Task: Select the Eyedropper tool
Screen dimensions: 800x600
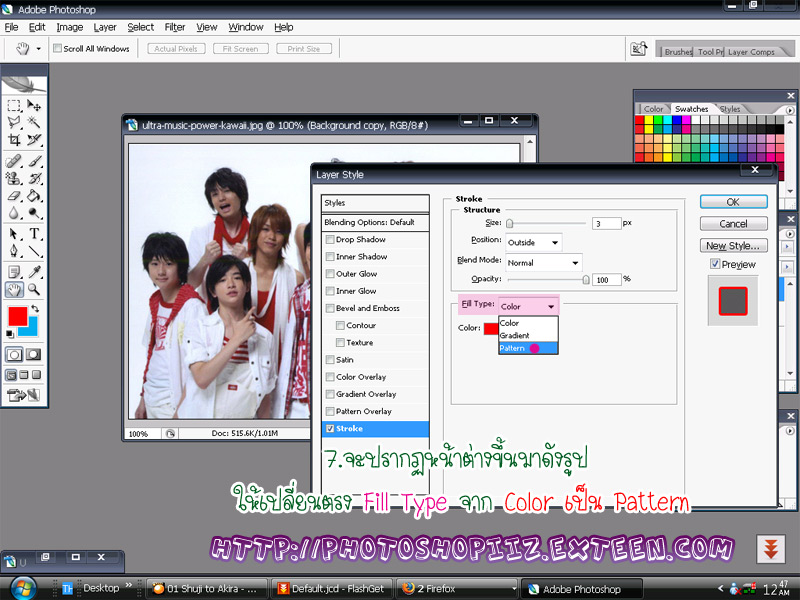Action: pos(35,271)
